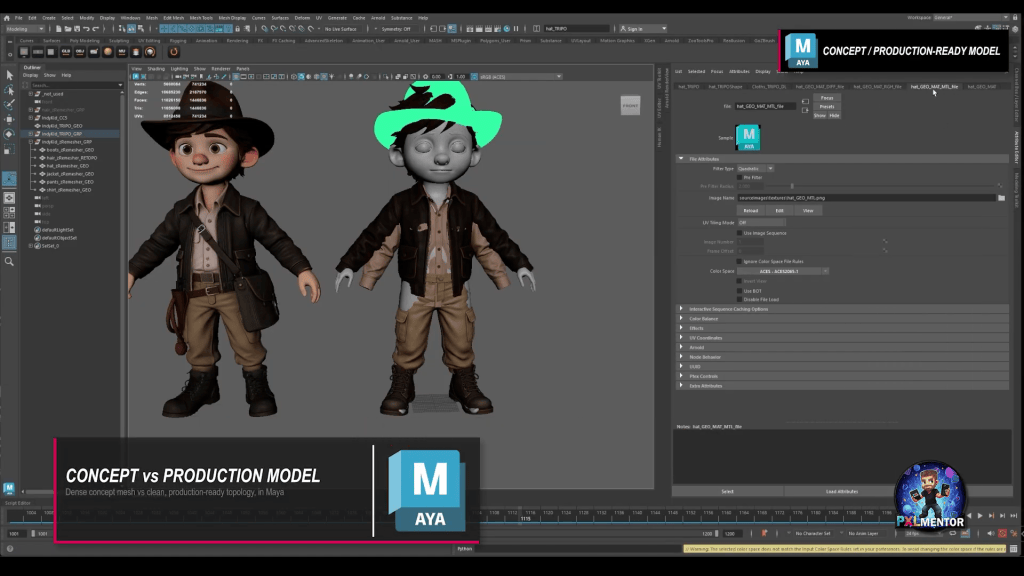Click the OBJ shelf icon
This screenshot has width=1024, height=576.
pyautogui.click(x=80, y=52)
